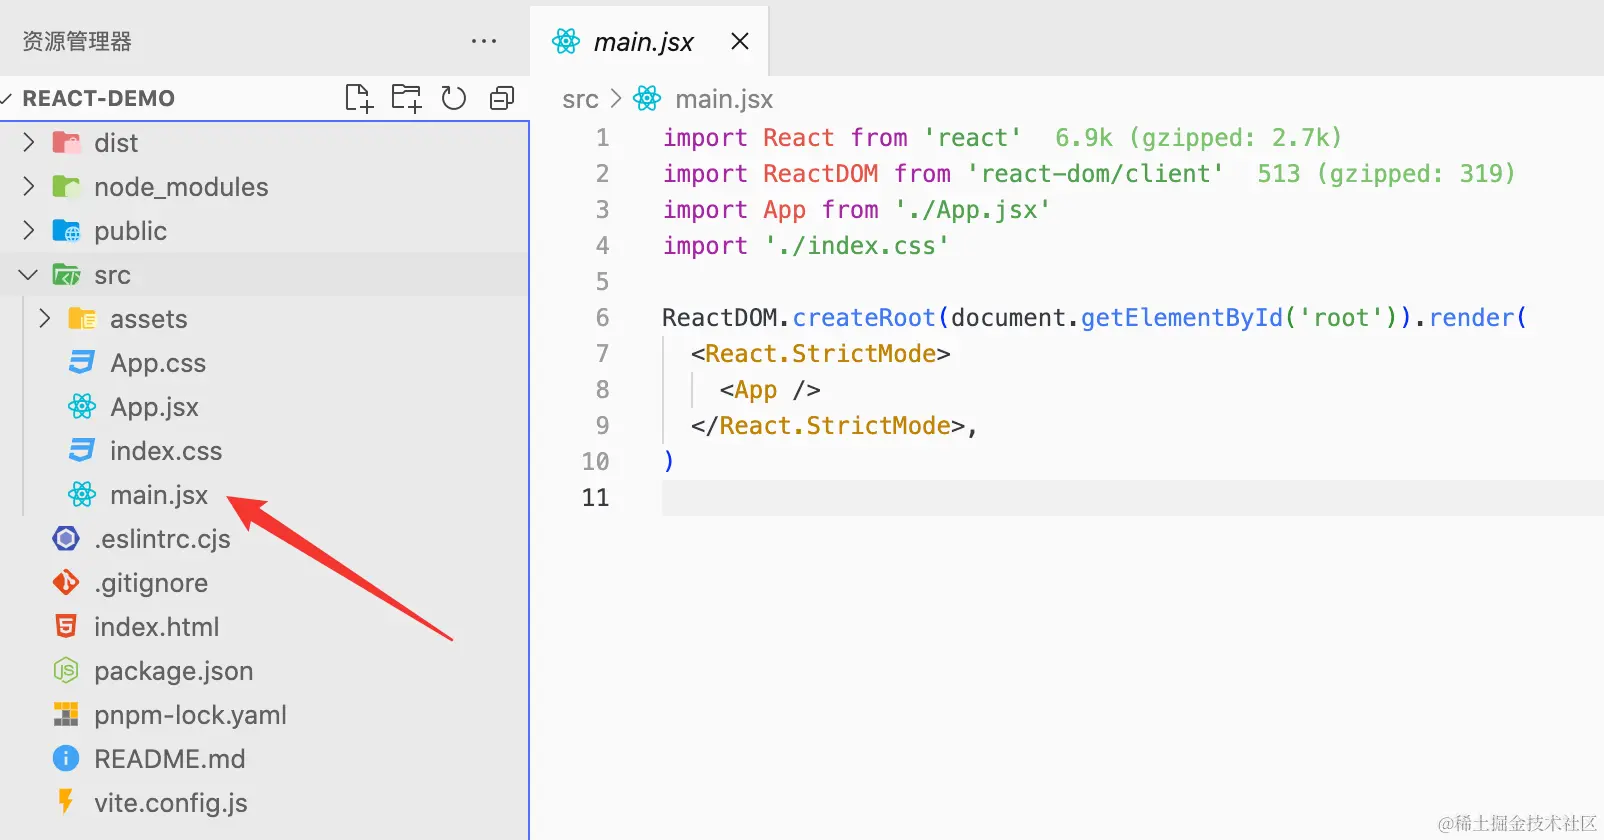Click the New File icon in explorer header
Screen dimensions: 1604x840
pos(358,98)
